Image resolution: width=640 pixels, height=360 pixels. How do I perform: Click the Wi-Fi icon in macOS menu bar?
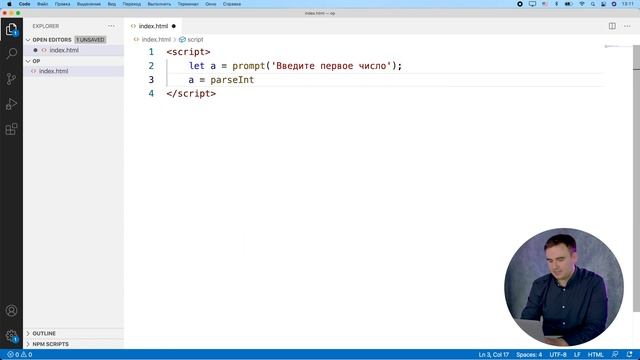[x=582, y=4]
